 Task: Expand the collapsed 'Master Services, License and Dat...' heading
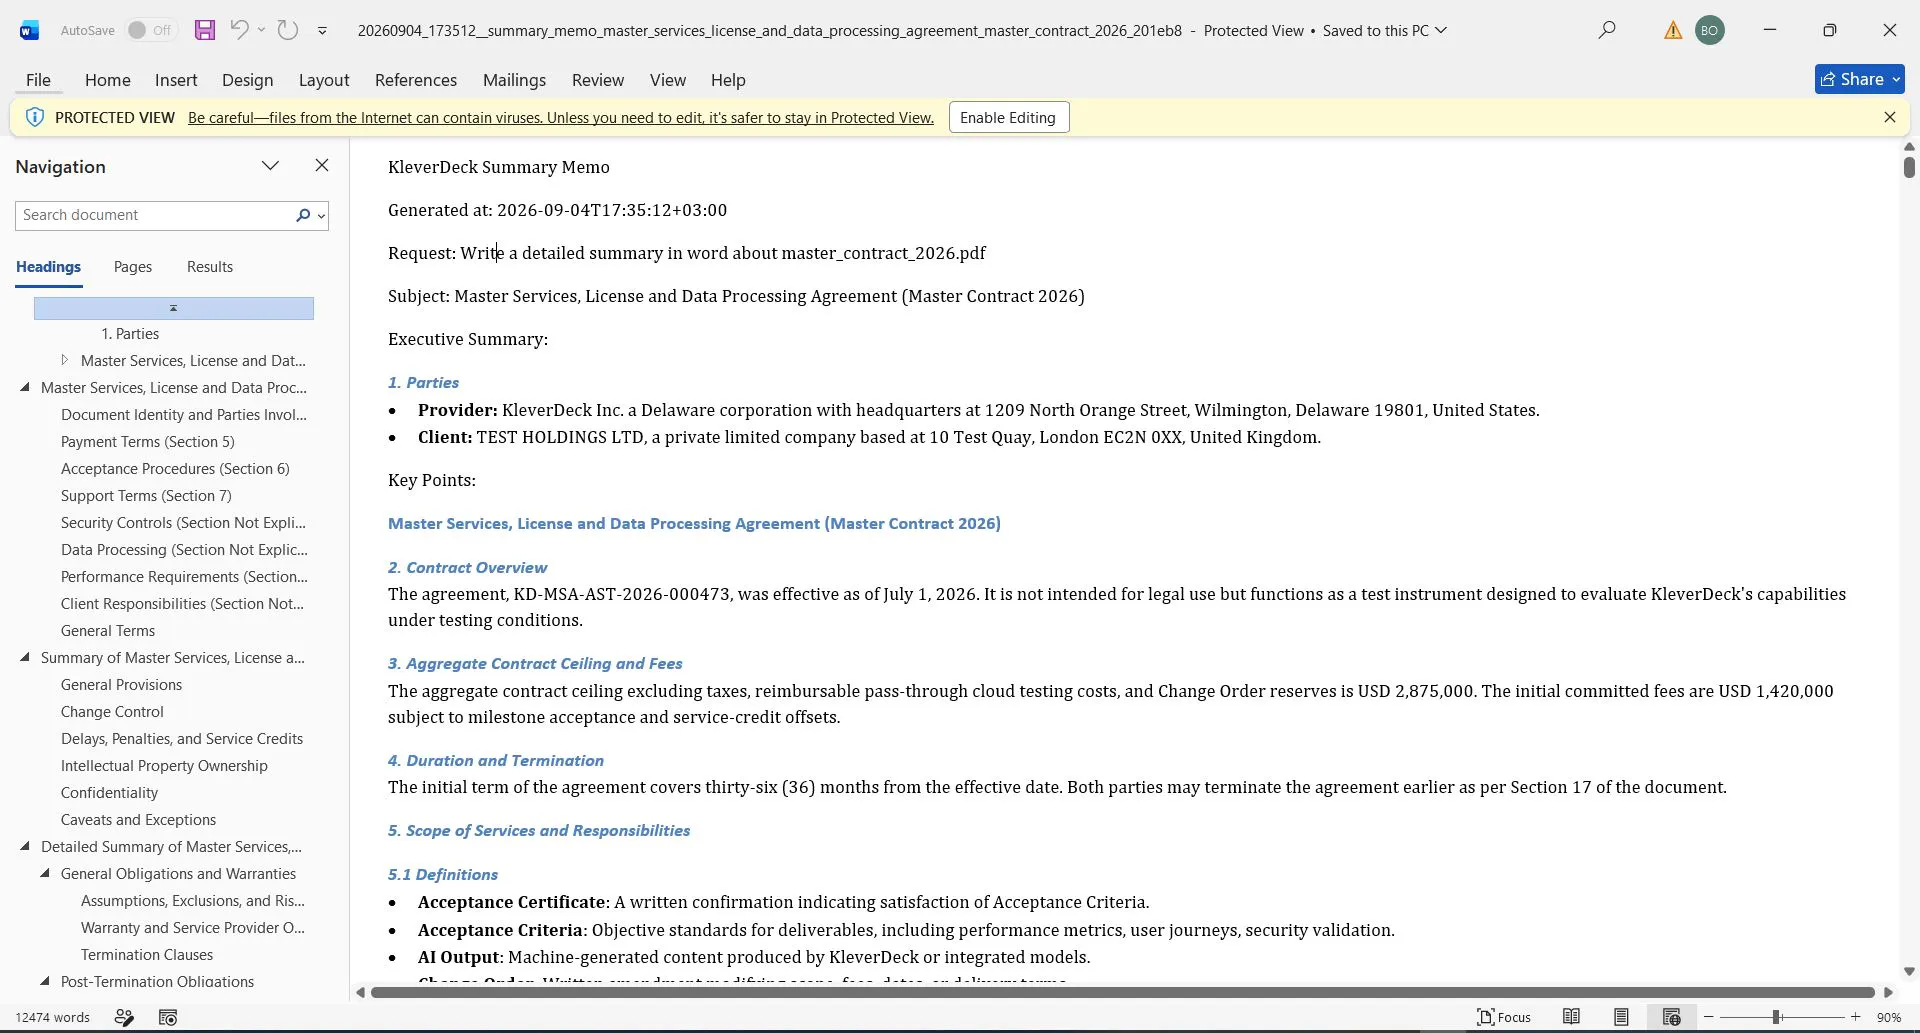point(65,360)
